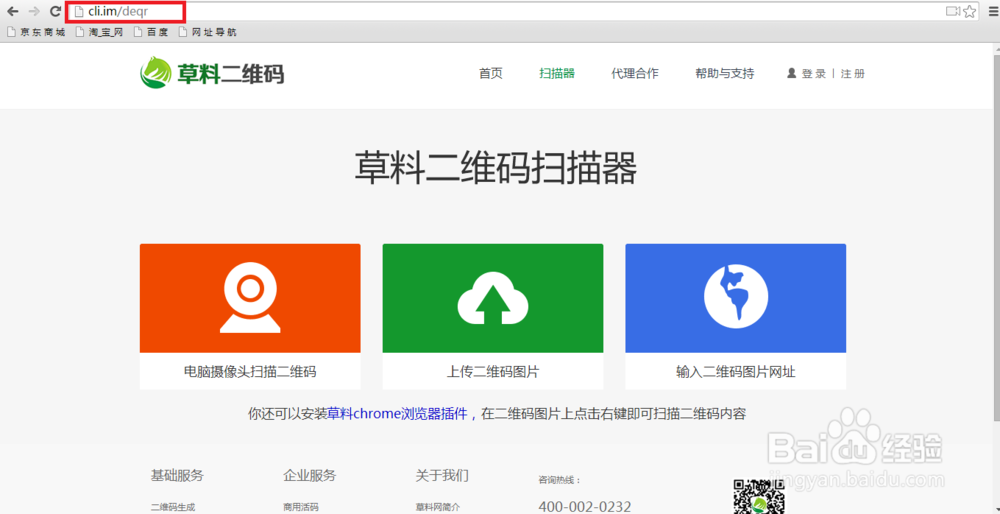This screenshot has width=1000, height=514.
Task: Open the 草料chrome浏览器插件 link
Action: pyautogui.click(x=399, y=414)
